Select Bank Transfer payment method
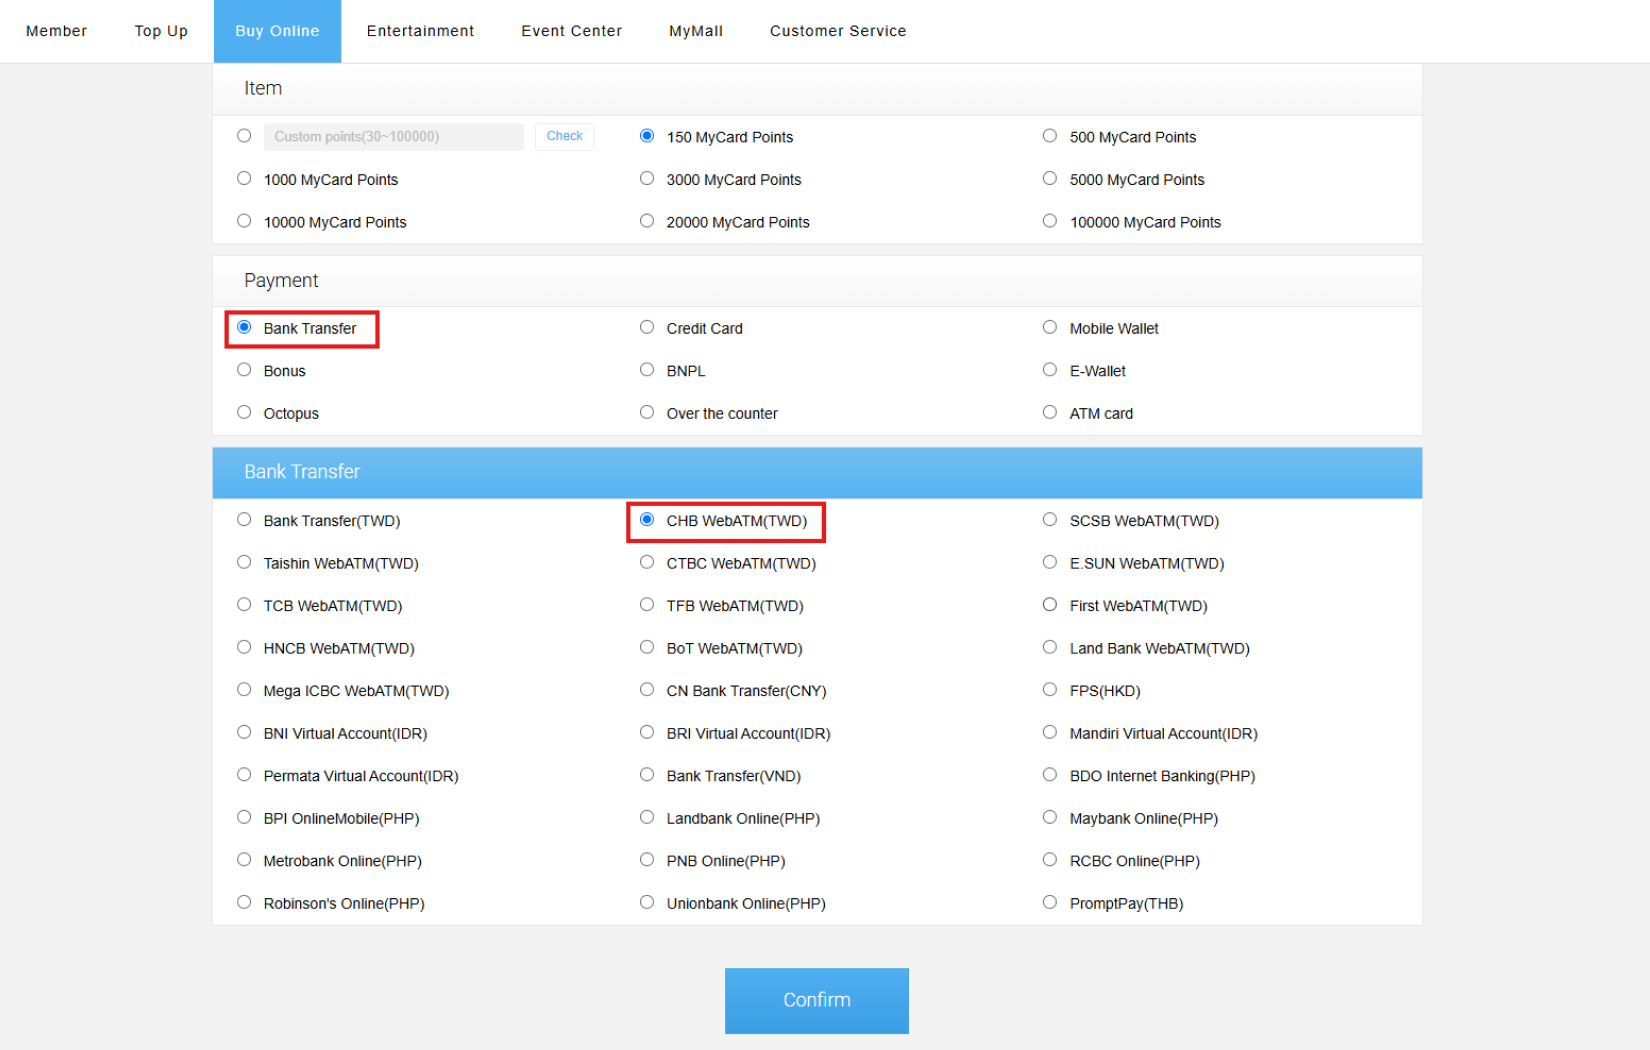The width and height of the screenshot is (1650, 1050). [x=244, y=327]
